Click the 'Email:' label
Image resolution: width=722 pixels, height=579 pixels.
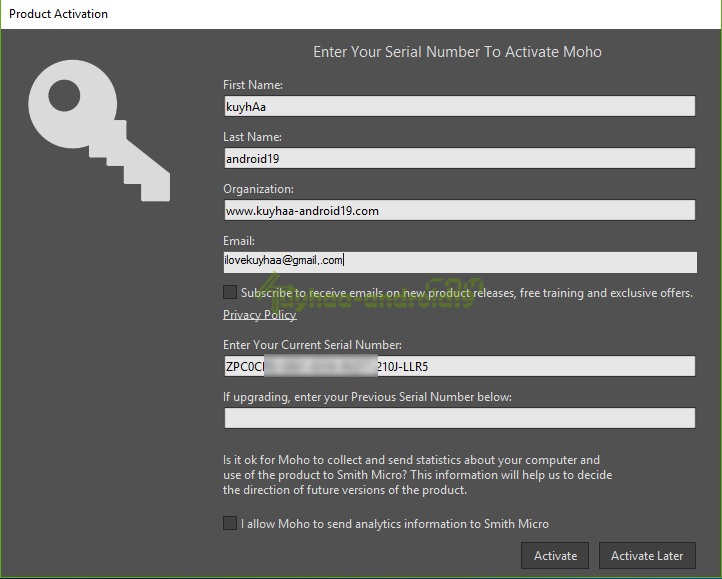coord(239,241)
